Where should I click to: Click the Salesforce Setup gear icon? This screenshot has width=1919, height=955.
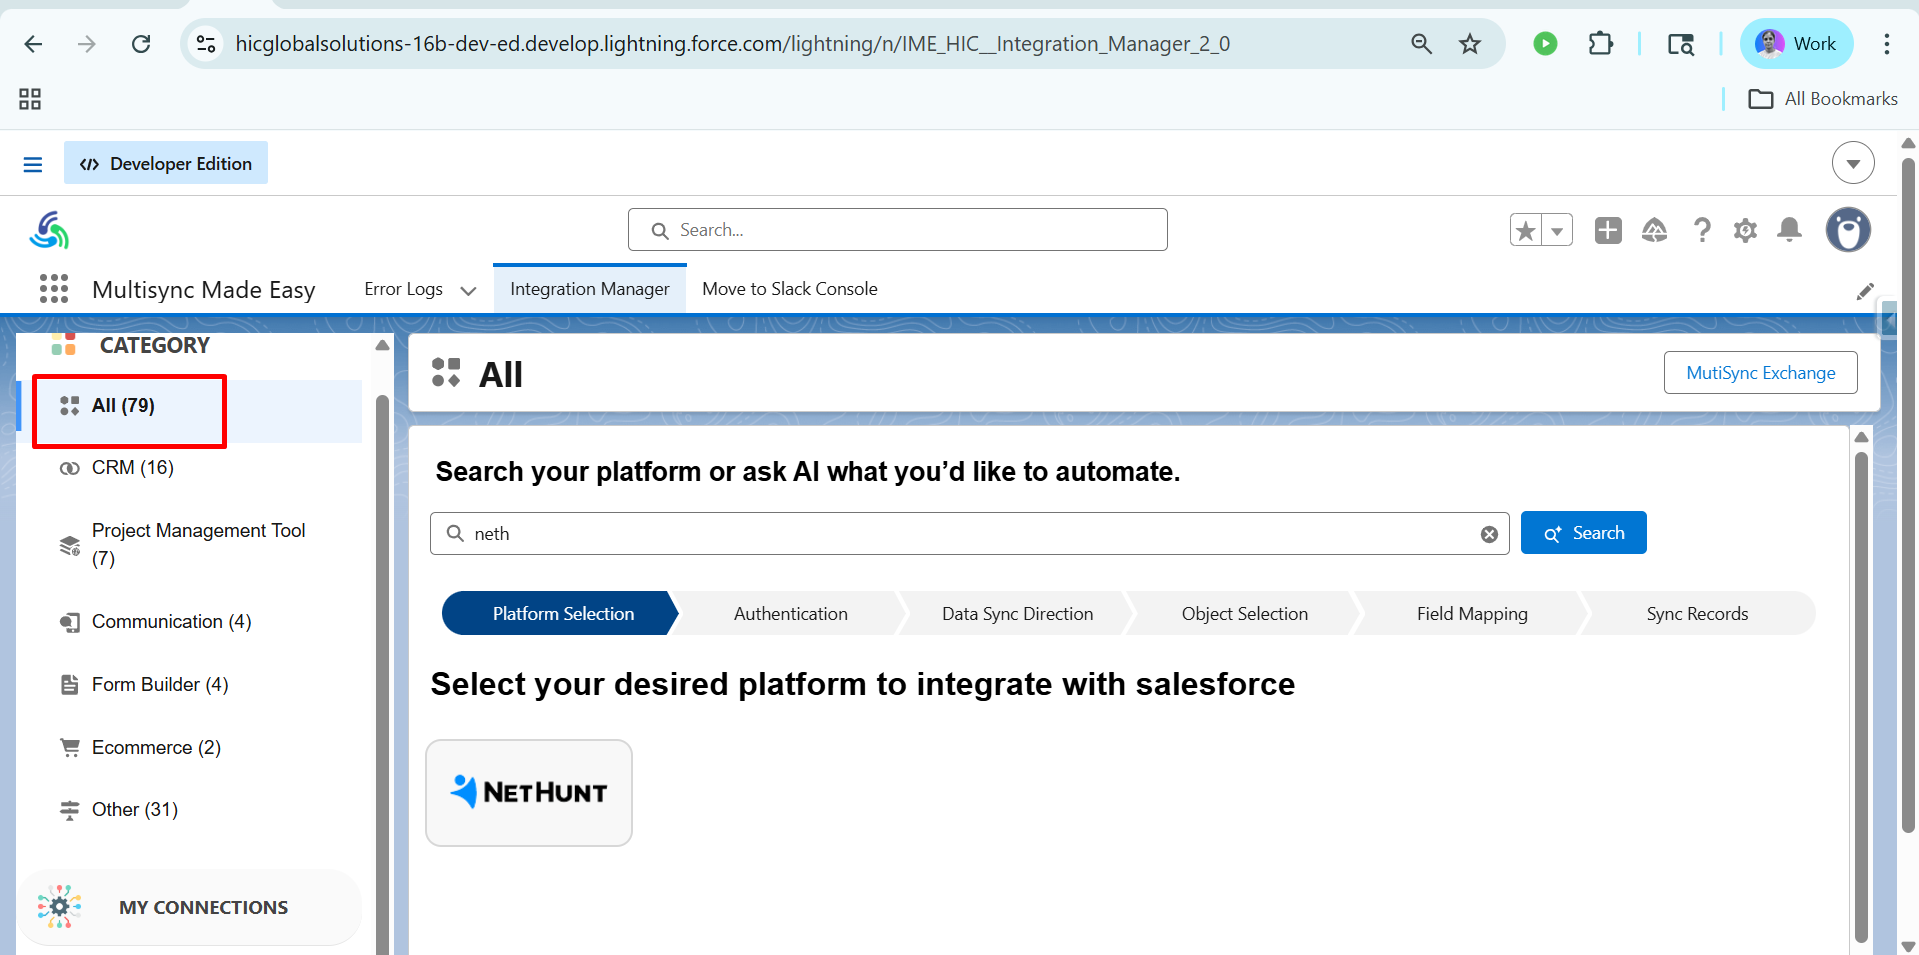pos(1745,230)
